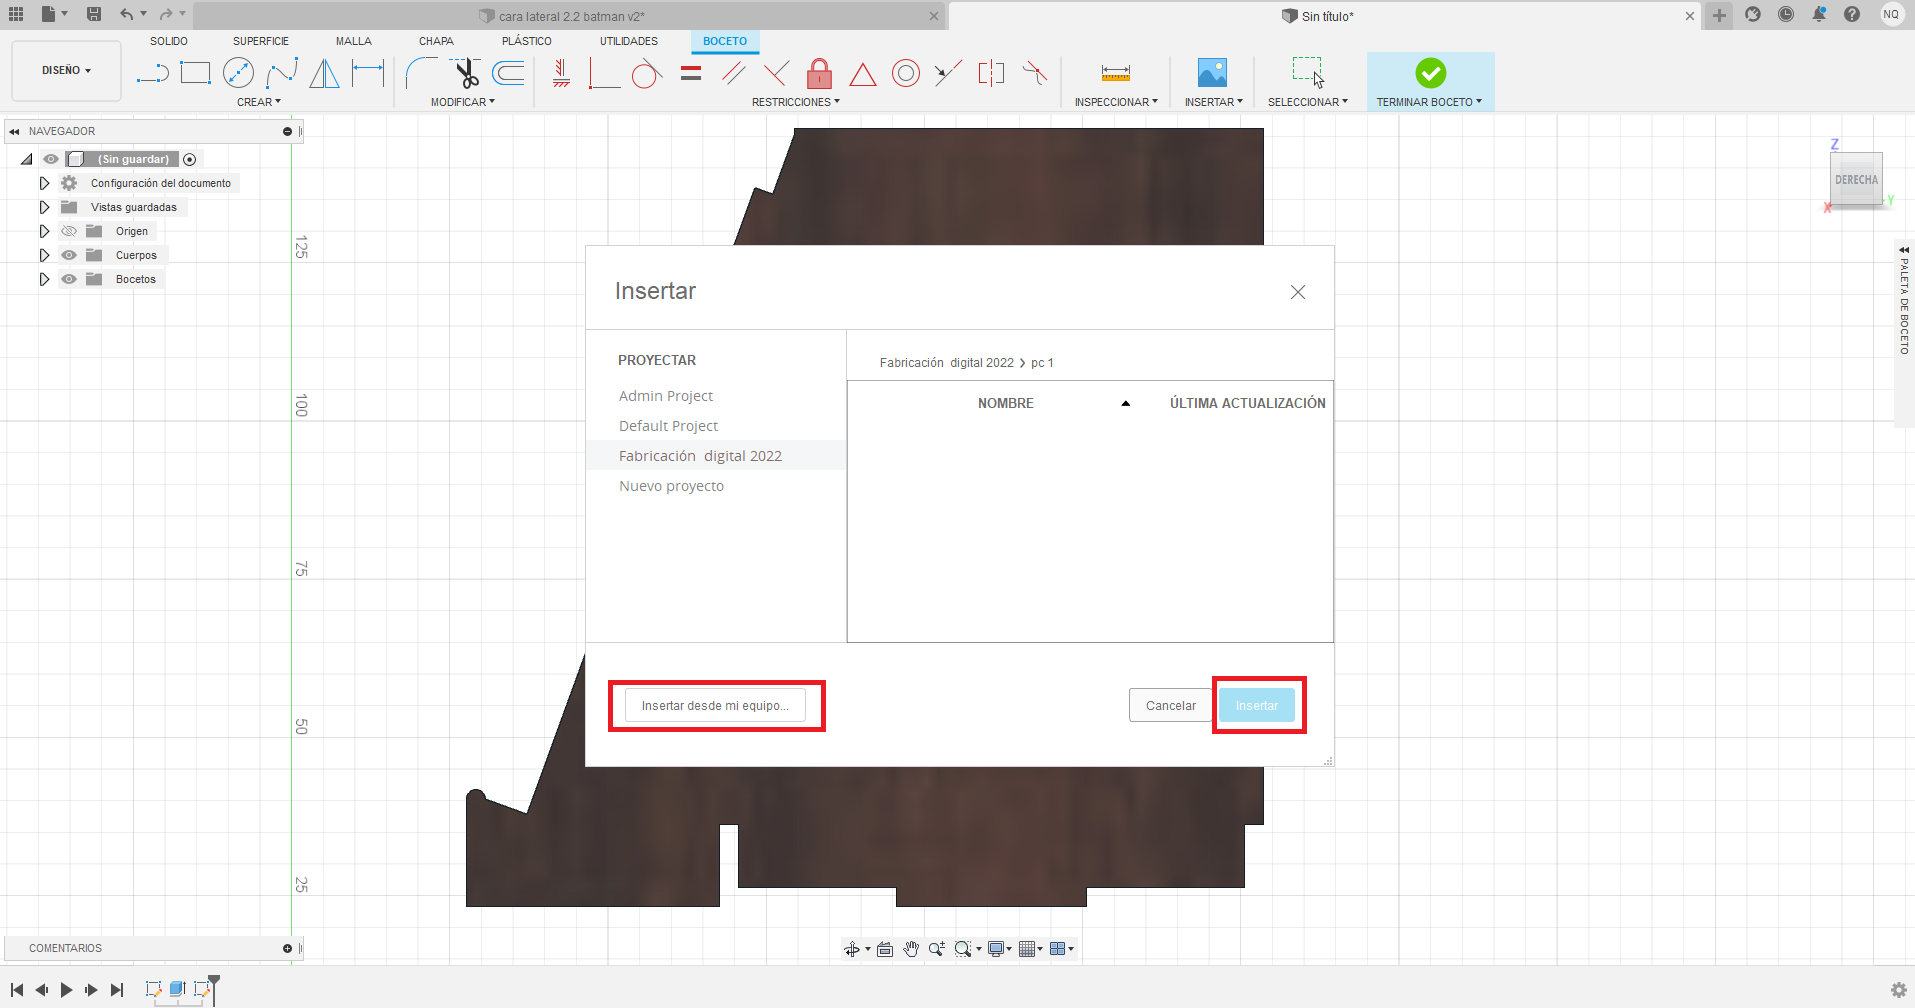Open the MODIFICAR dropdown menu
The height and width of the screenshot is (1008, 1915).
463,102
